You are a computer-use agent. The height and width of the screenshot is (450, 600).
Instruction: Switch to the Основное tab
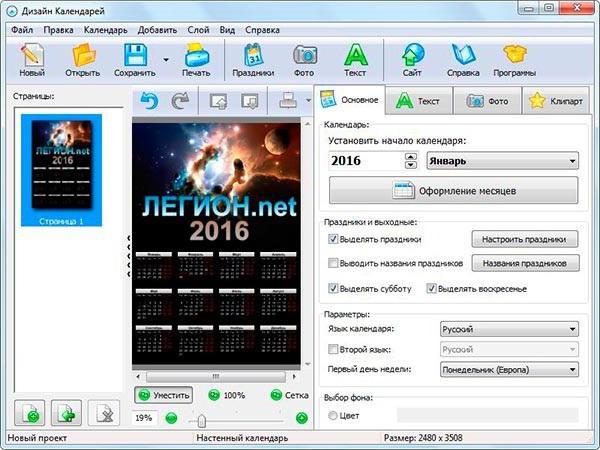(x=349, y=100)
